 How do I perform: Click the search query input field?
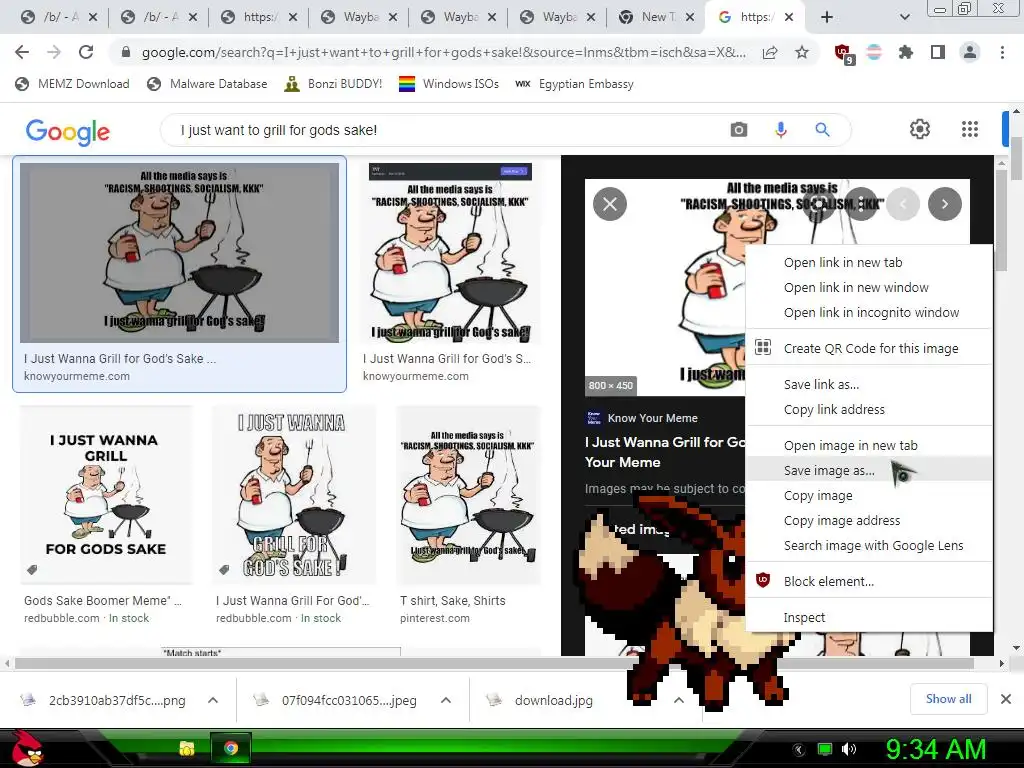click(x=451, y=130)
